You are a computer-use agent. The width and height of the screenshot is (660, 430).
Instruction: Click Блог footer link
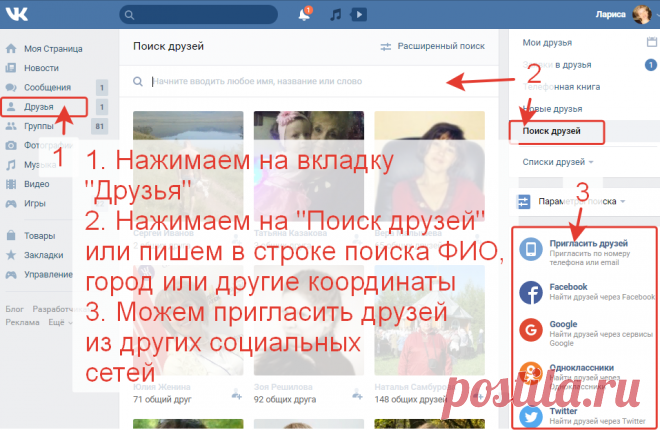click(x=14, y=309)
